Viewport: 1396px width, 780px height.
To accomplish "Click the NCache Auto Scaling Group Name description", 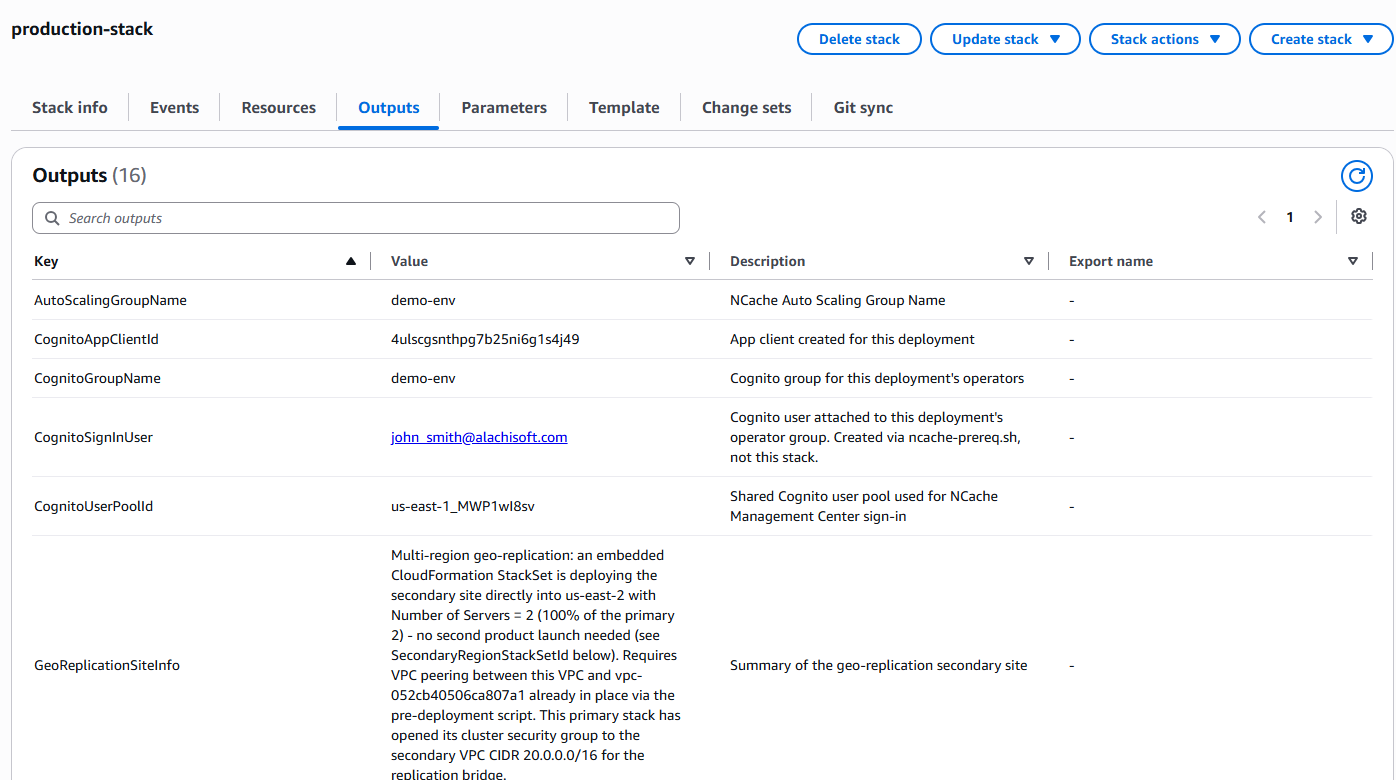I will tap(837, 300).
